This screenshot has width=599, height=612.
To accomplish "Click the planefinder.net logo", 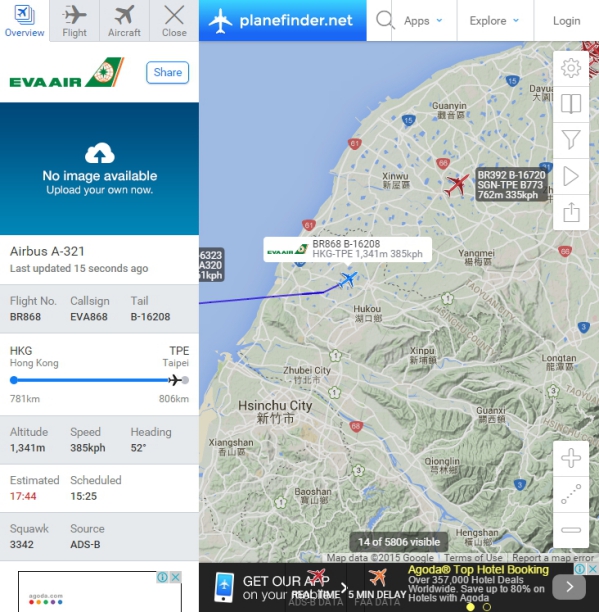I will (283, 20).
